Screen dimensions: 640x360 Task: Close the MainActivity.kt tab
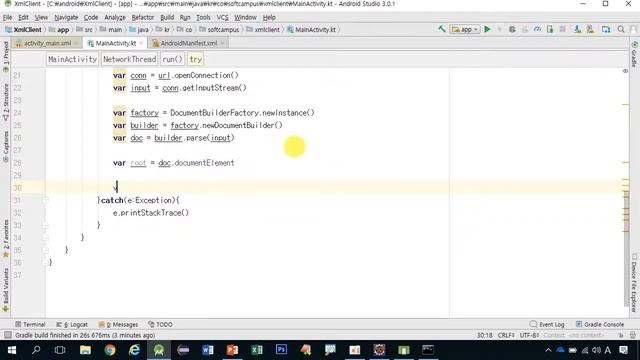pyautogui.click(x=141, y=43)
